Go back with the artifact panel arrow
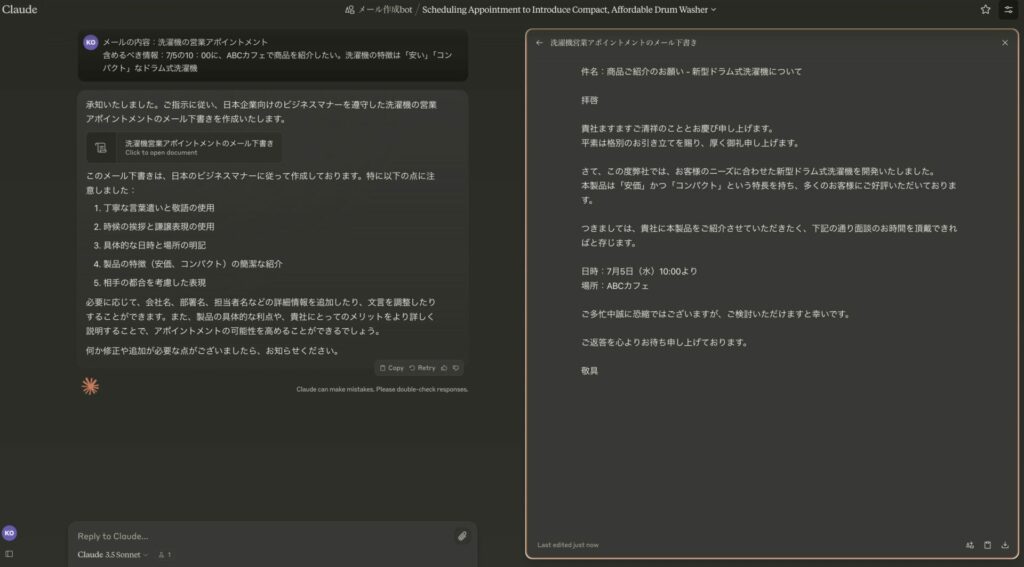 tap(539, 42)
